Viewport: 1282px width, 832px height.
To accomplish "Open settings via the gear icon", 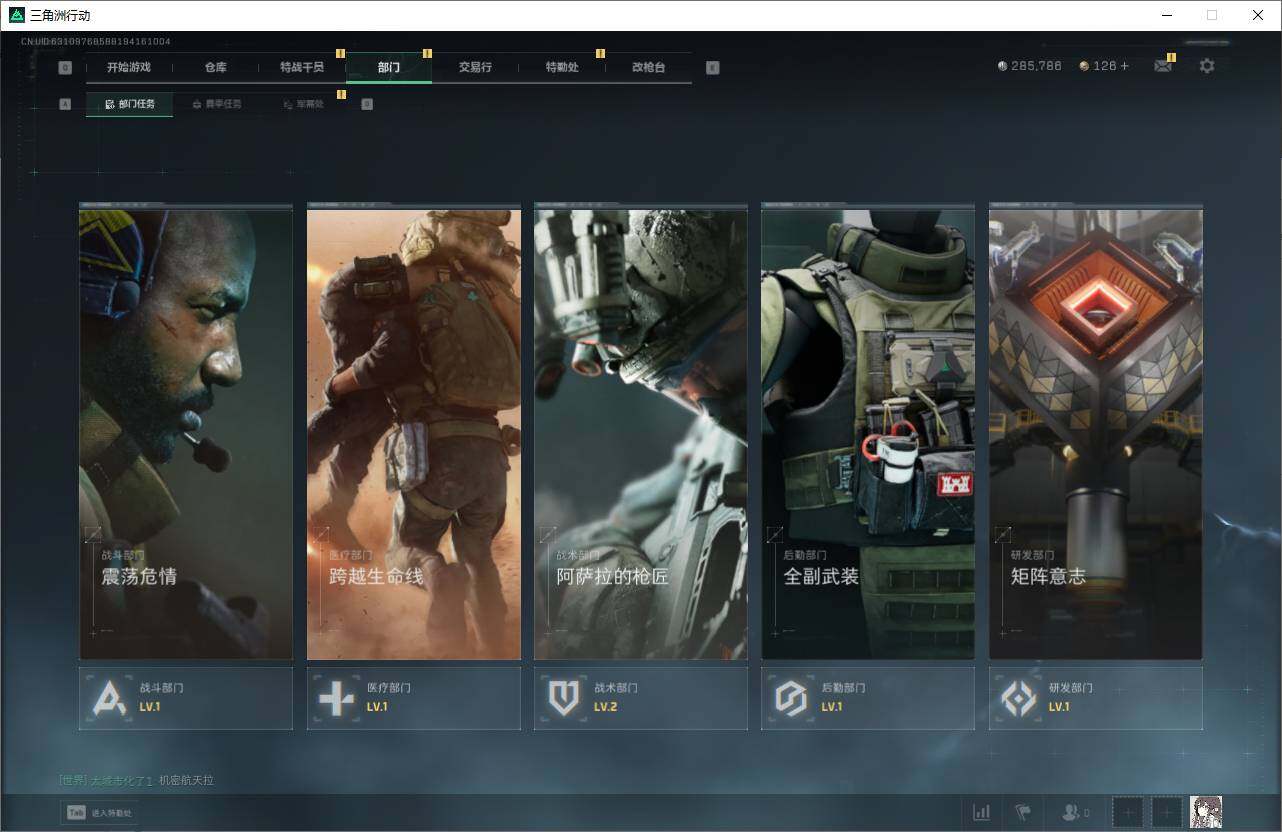I will 1207,66.
